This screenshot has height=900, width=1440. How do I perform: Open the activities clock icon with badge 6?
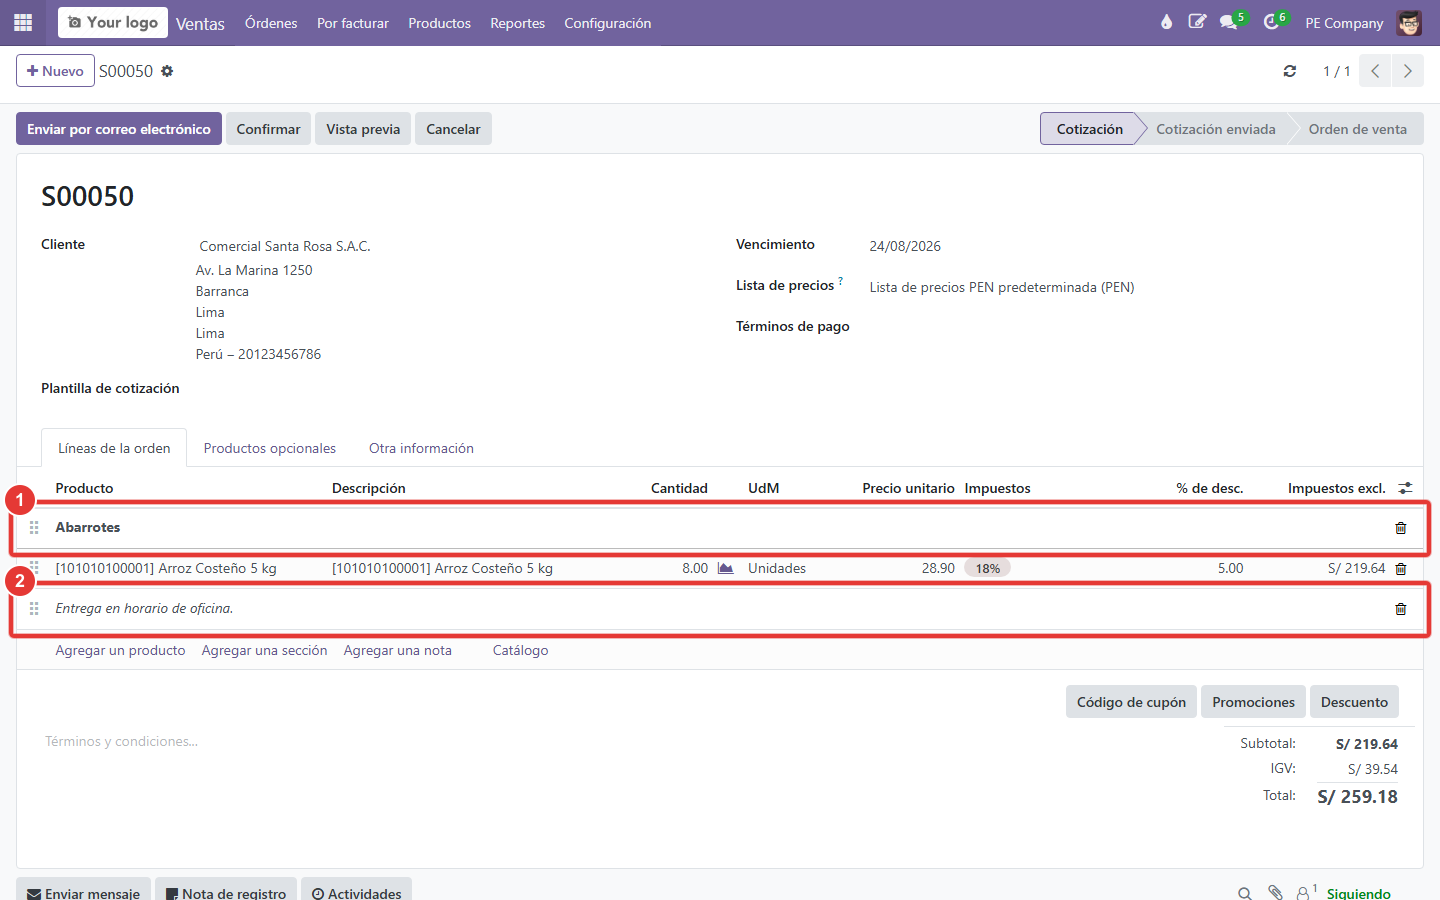click(1271, 22)
